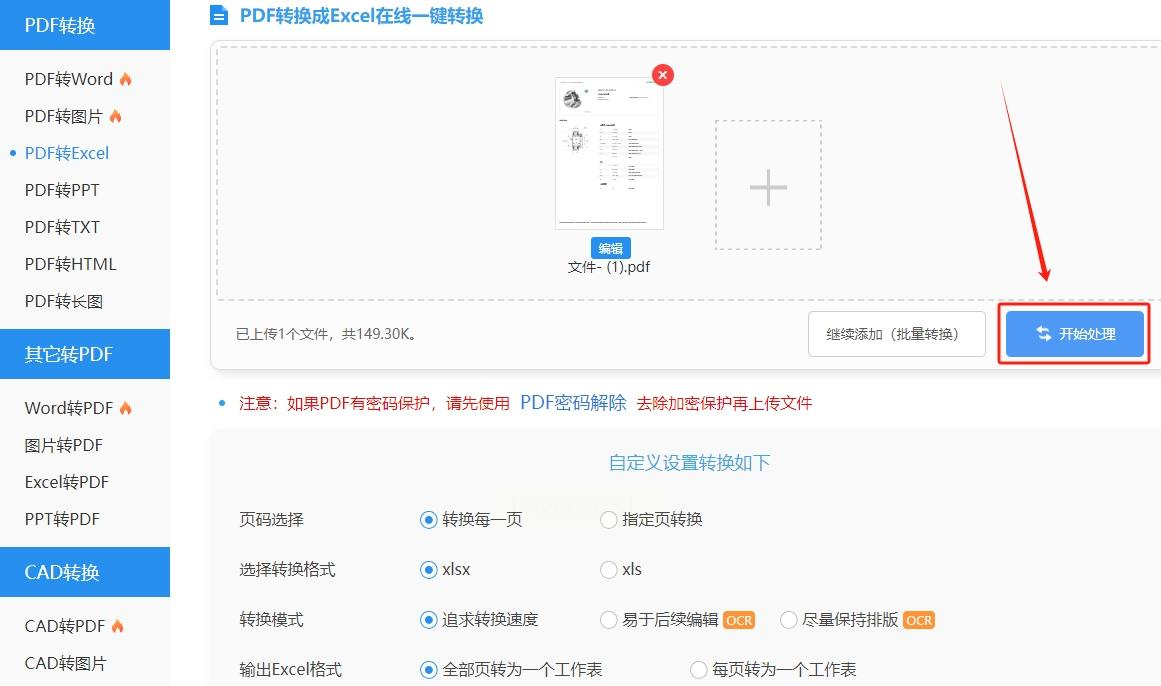Open PDF转PPT in the sidebar
Screen dimensions: 1161x686
(62, 190)
